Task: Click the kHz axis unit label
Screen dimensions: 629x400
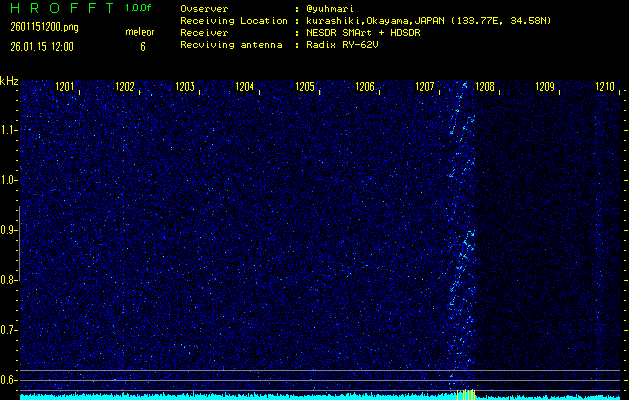Action: 9,81
